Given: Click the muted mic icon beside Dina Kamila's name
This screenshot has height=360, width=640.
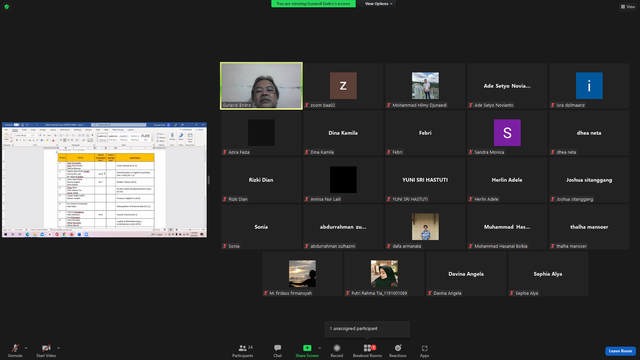Looking at the screenshot, I should [x=307, y=152].
